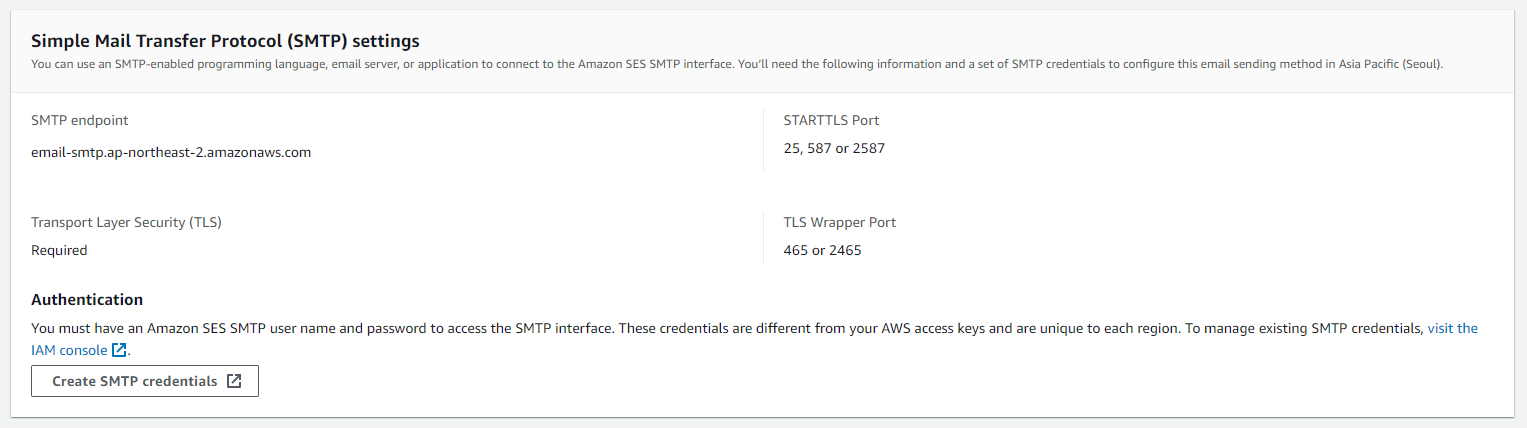Click the sentence beginning 'You can use an SMTP-enabled'
This screenshot has width=1527, height=428.
[x=400, y=64]
